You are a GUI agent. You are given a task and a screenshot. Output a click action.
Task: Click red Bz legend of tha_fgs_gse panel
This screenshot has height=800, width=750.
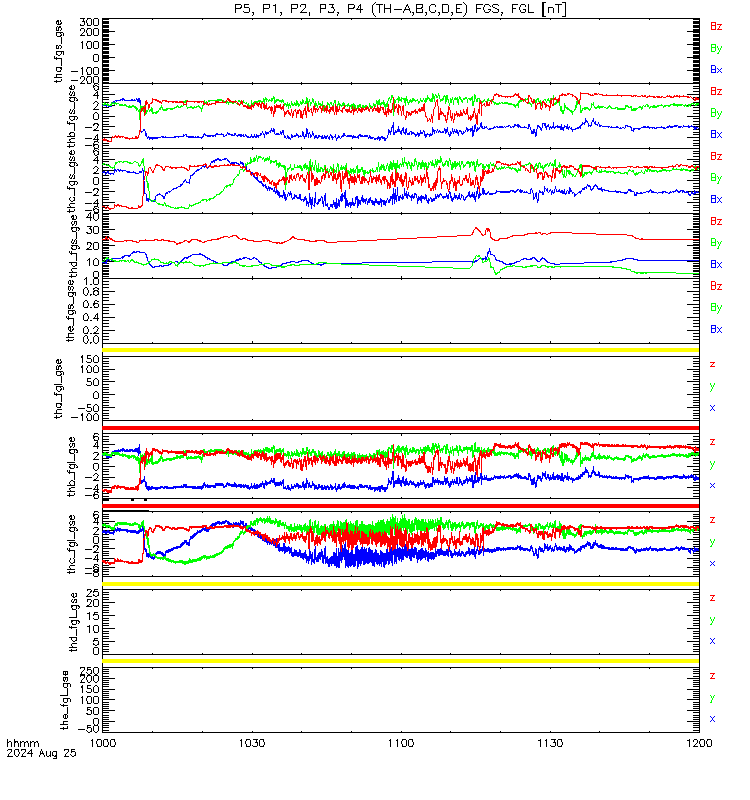point(716,27)
